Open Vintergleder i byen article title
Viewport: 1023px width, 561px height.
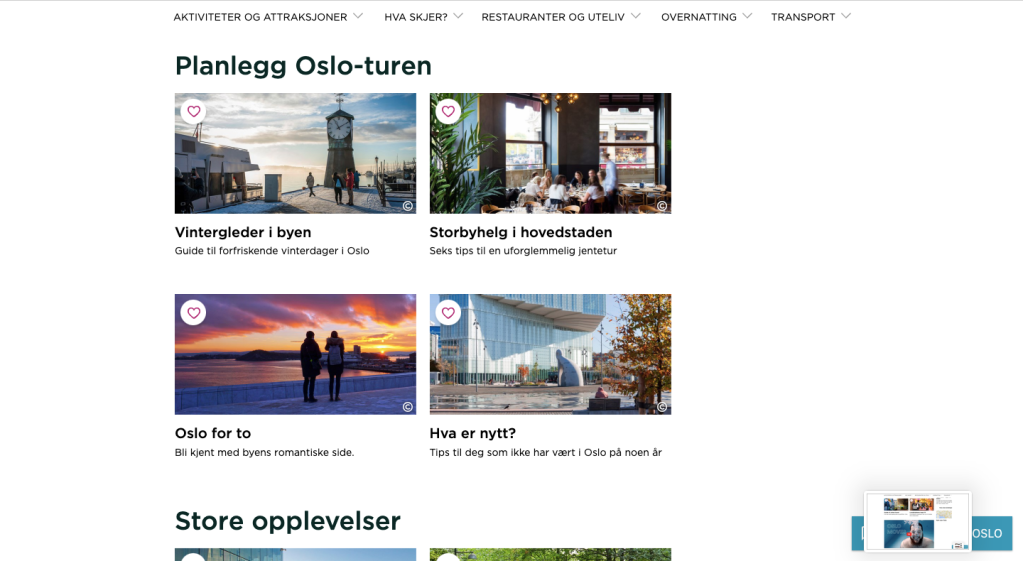coord(243,232)
